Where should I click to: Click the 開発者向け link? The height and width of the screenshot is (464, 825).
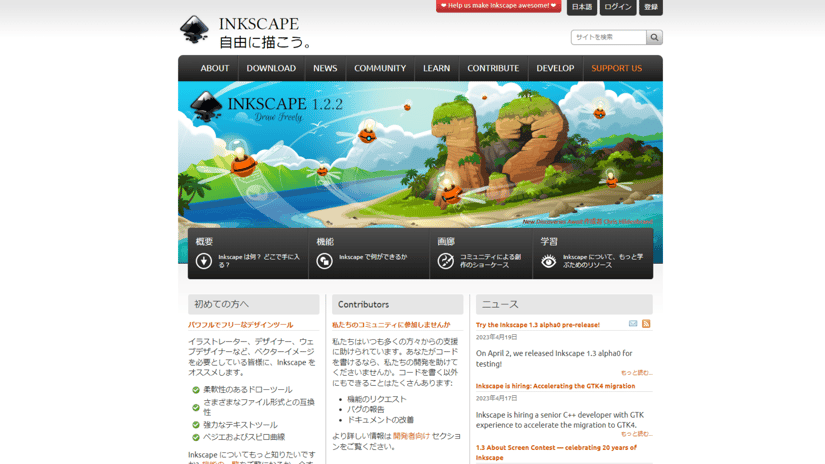(x=411, y=436)
